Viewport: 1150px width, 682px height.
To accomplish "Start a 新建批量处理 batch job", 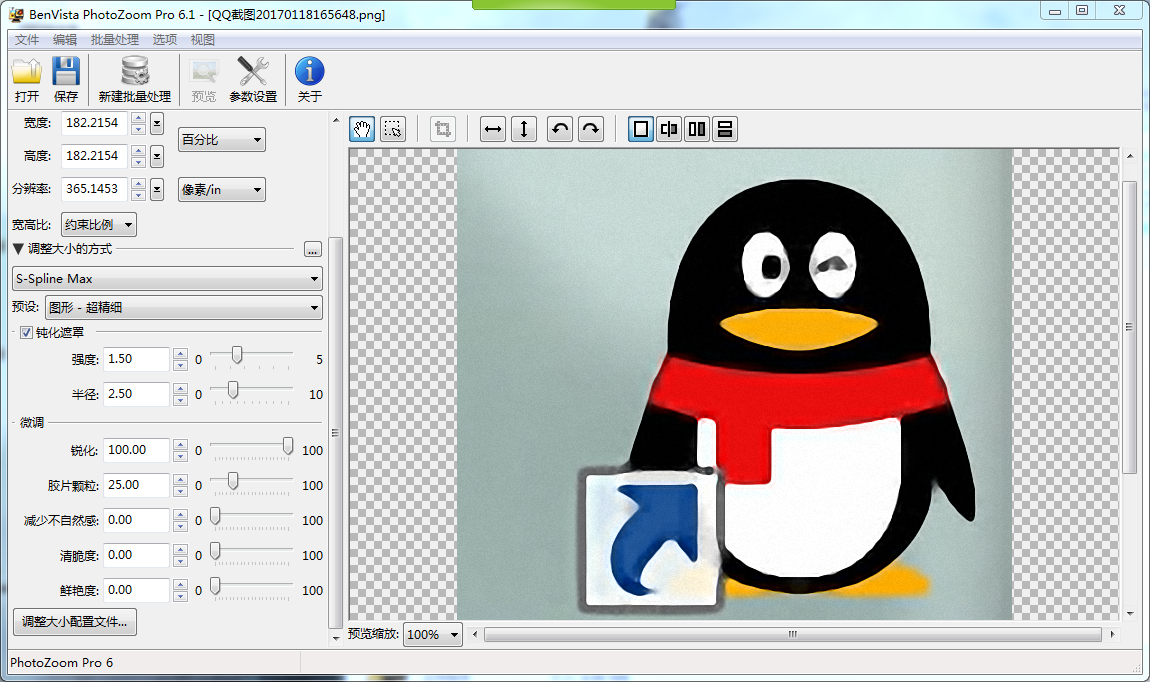I will pos(135,79).
